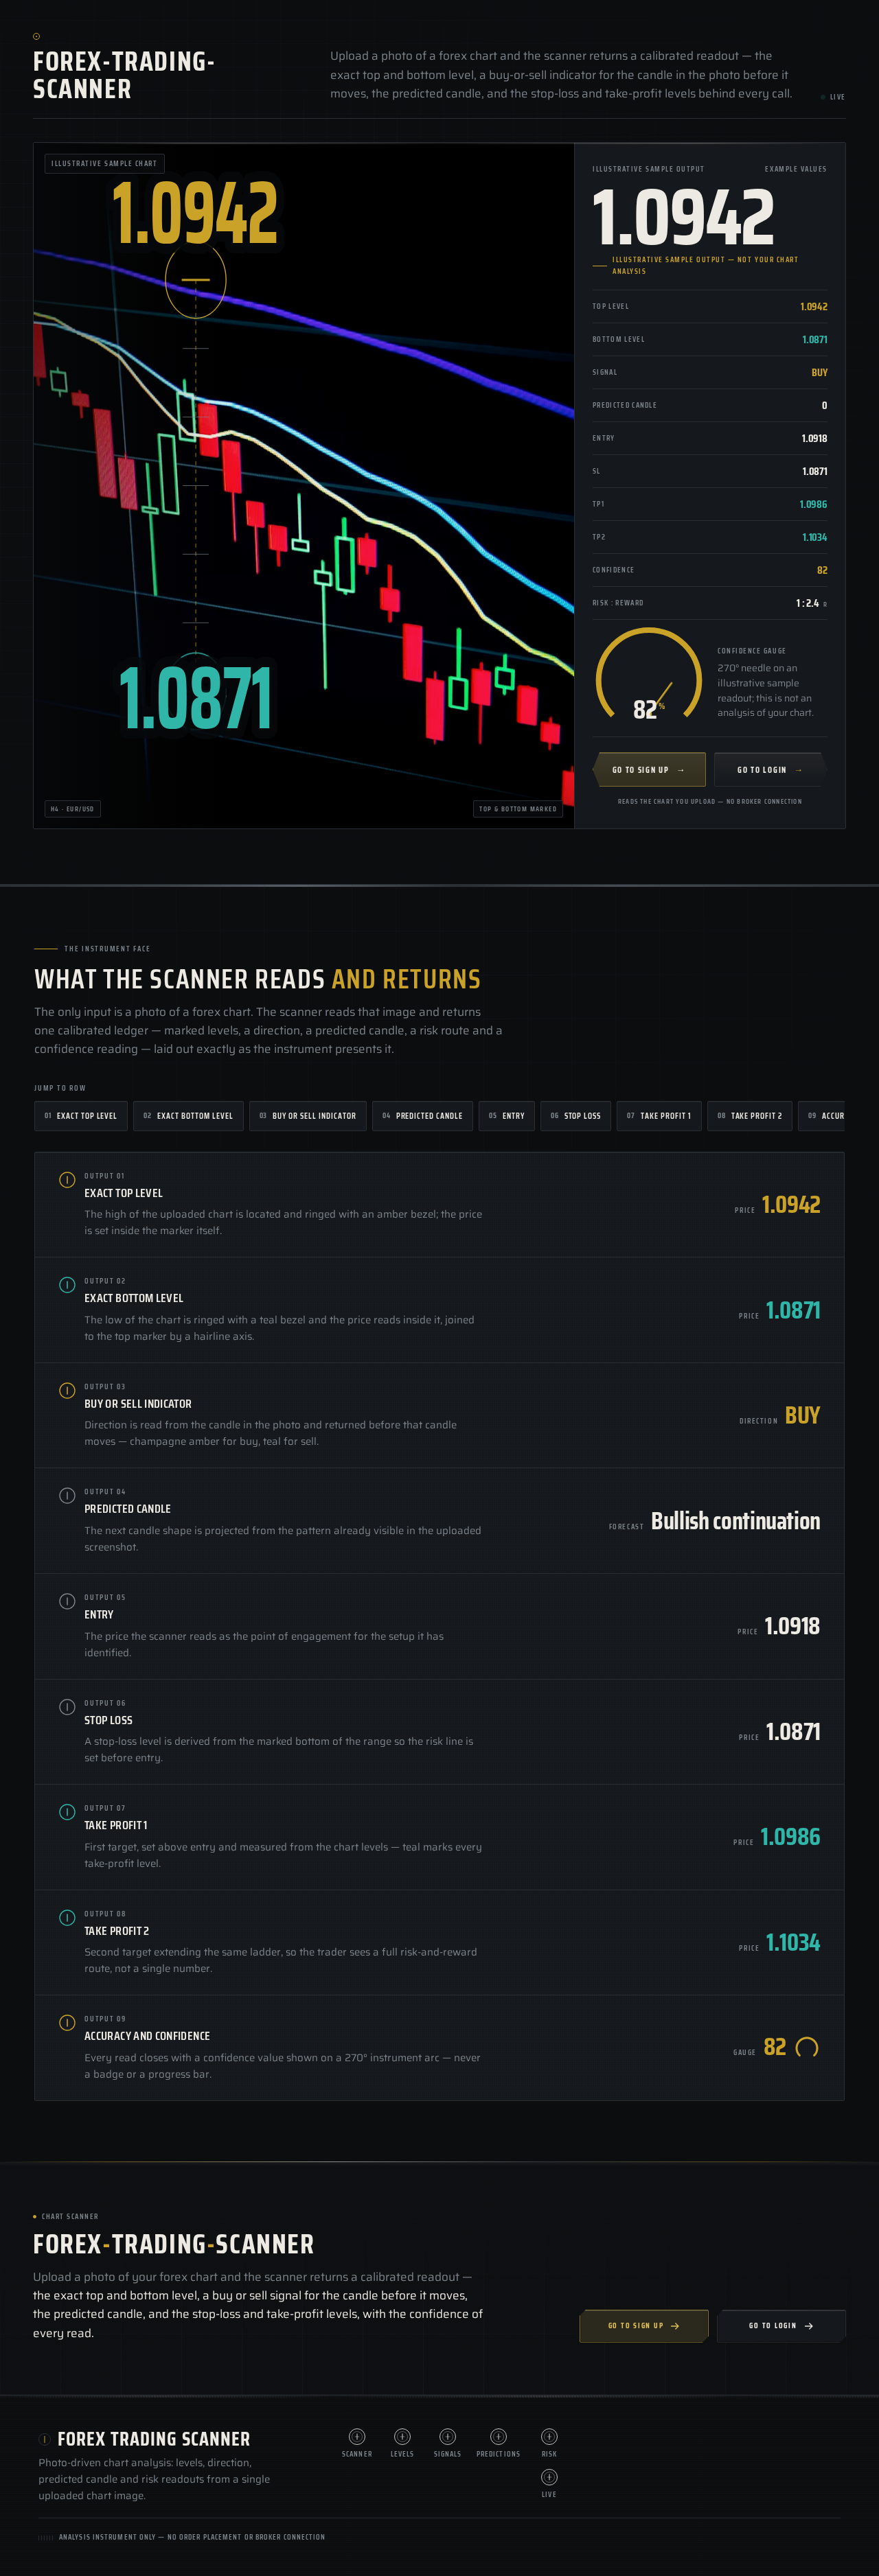Viewport: 879px width, 2576px height.
Task: Click the bottom Go to Login button
Action: 781,2325
